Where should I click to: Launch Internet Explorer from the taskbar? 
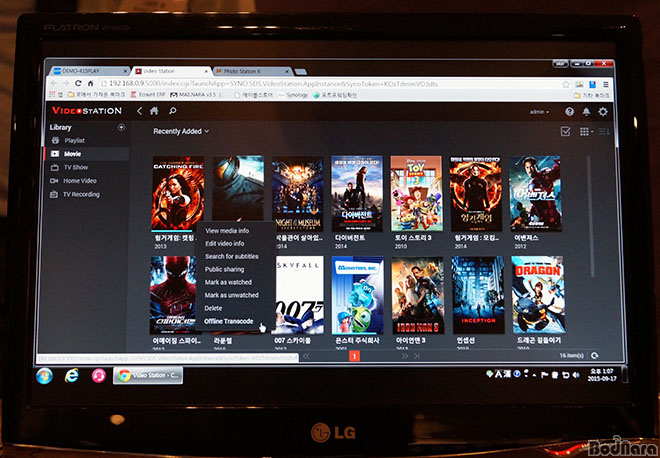click(72, 375)
